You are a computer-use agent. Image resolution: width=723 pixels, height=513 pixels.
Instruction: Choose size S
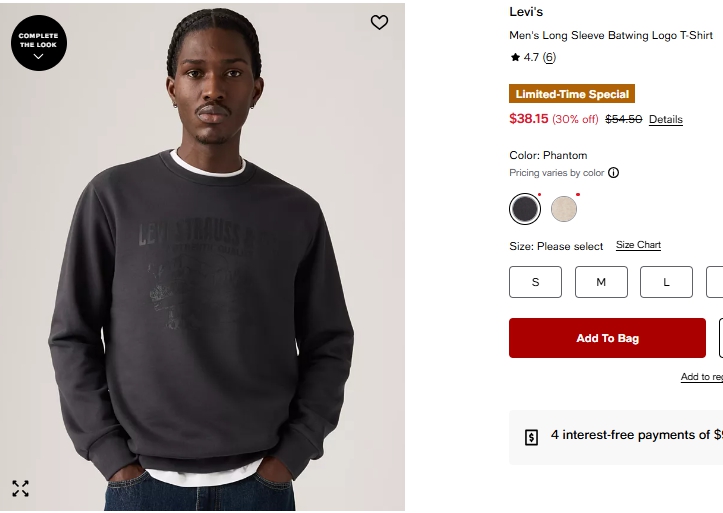(x=535, y=282)
